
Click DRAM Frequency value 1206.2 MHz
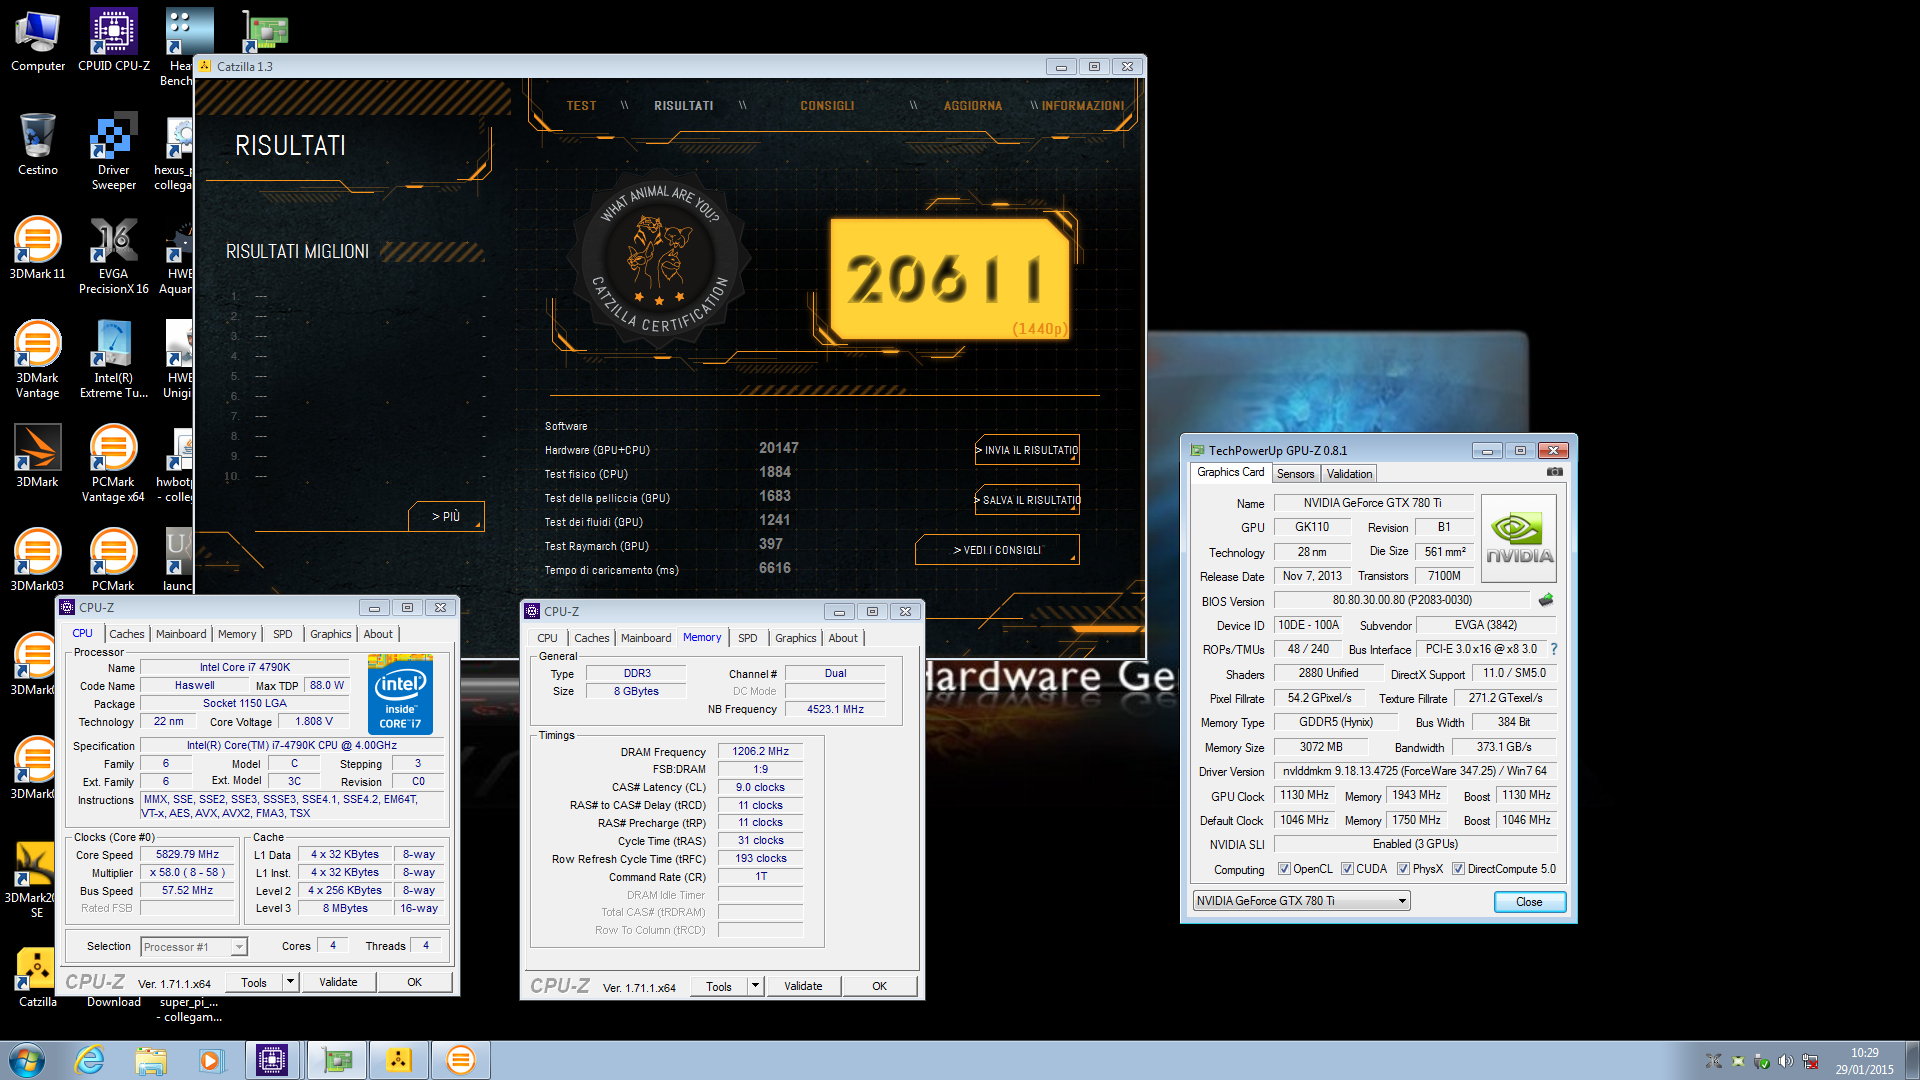pos(760,752)
